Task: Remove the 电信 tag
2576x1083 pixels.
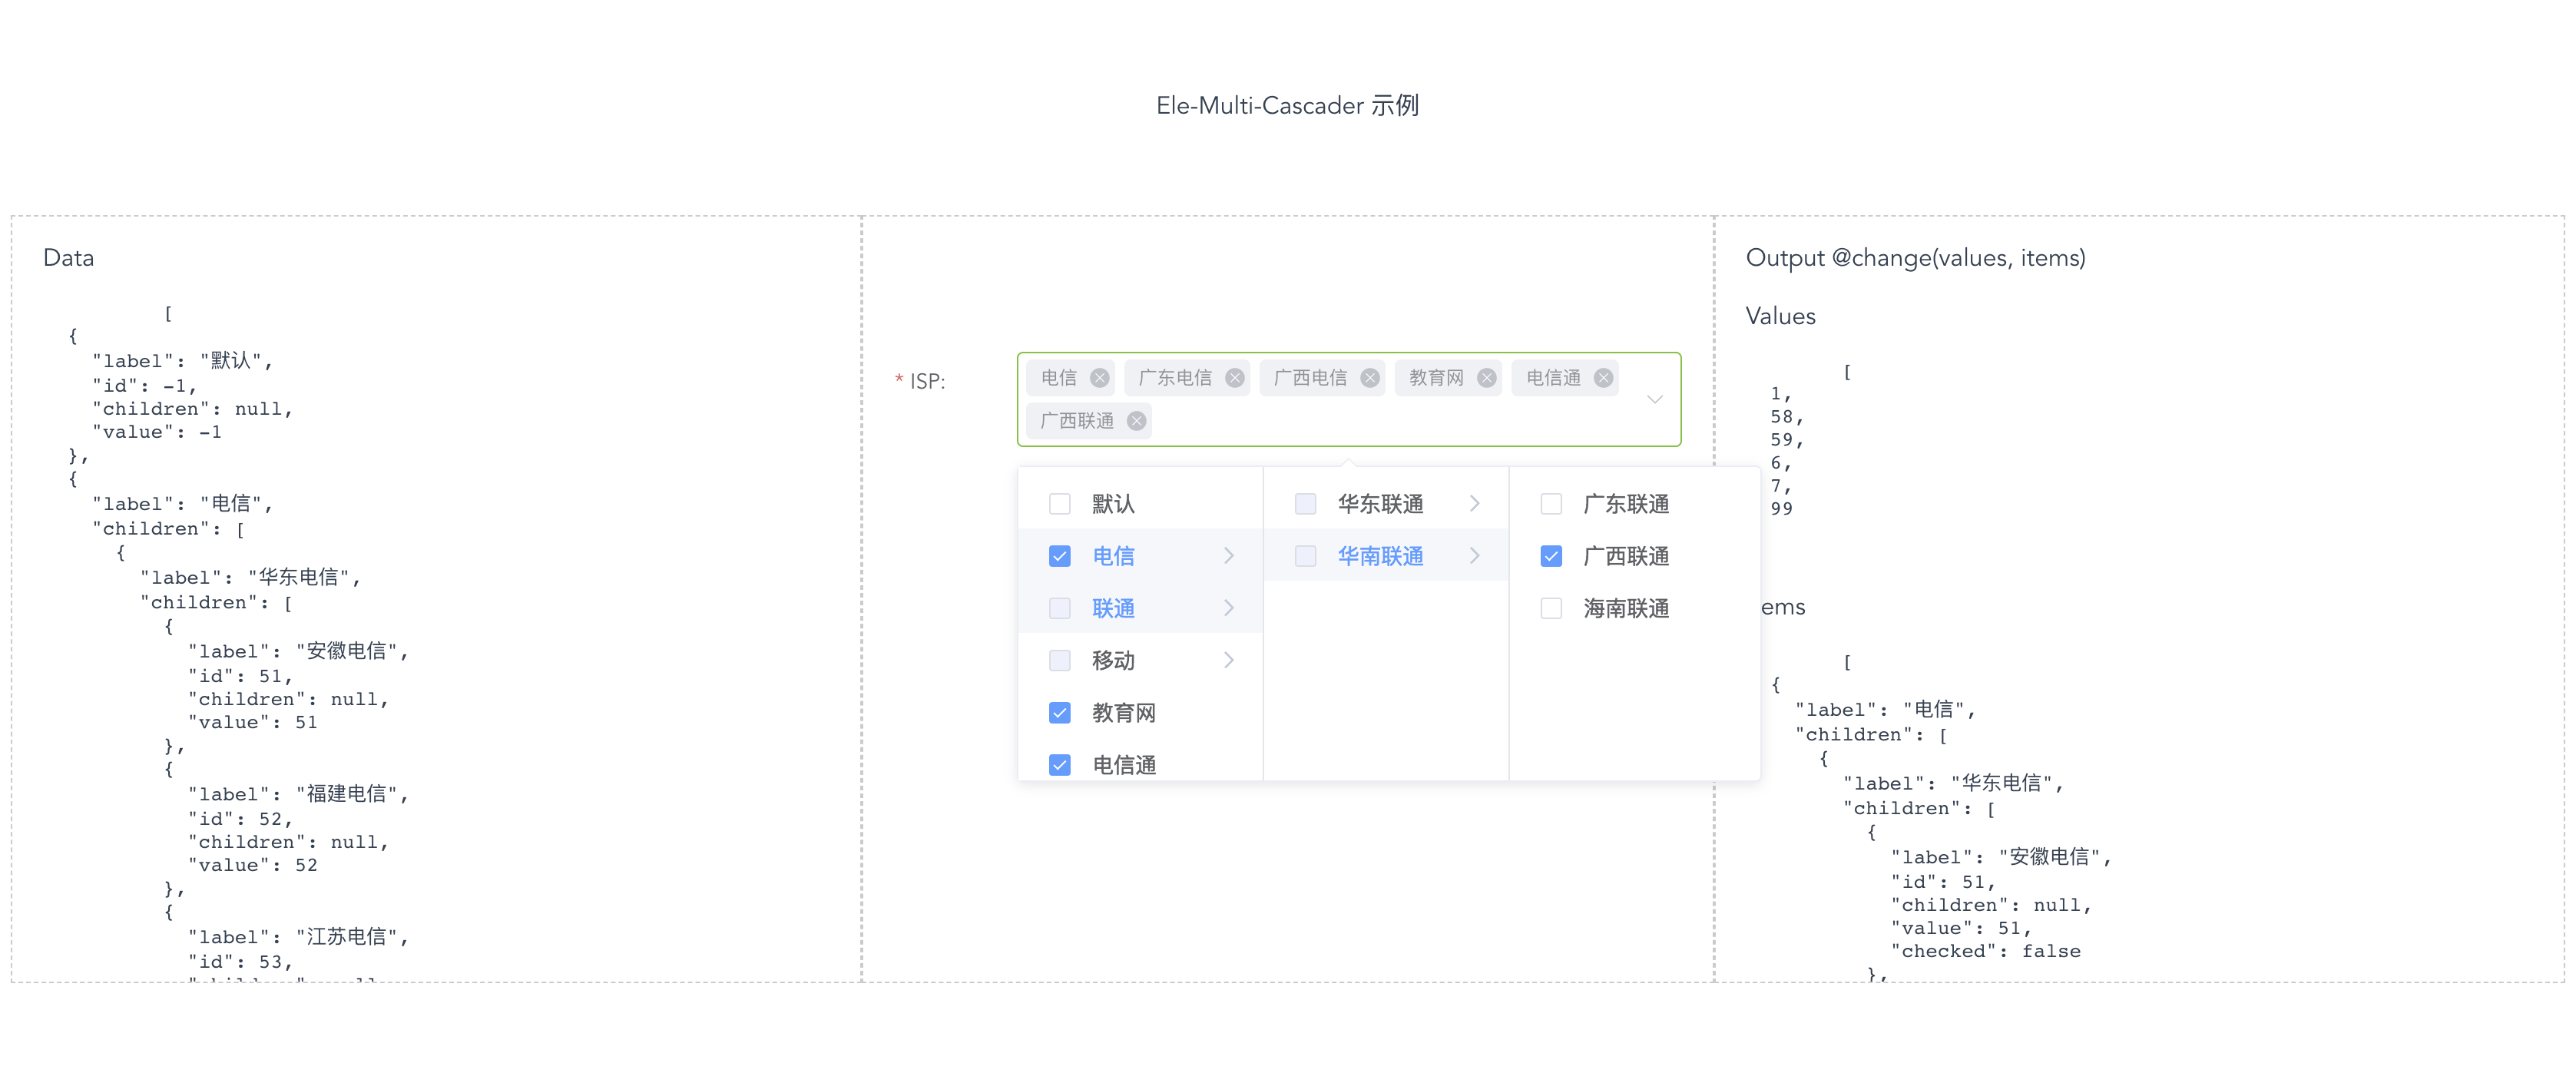Action: click(x=1099, y=378)
